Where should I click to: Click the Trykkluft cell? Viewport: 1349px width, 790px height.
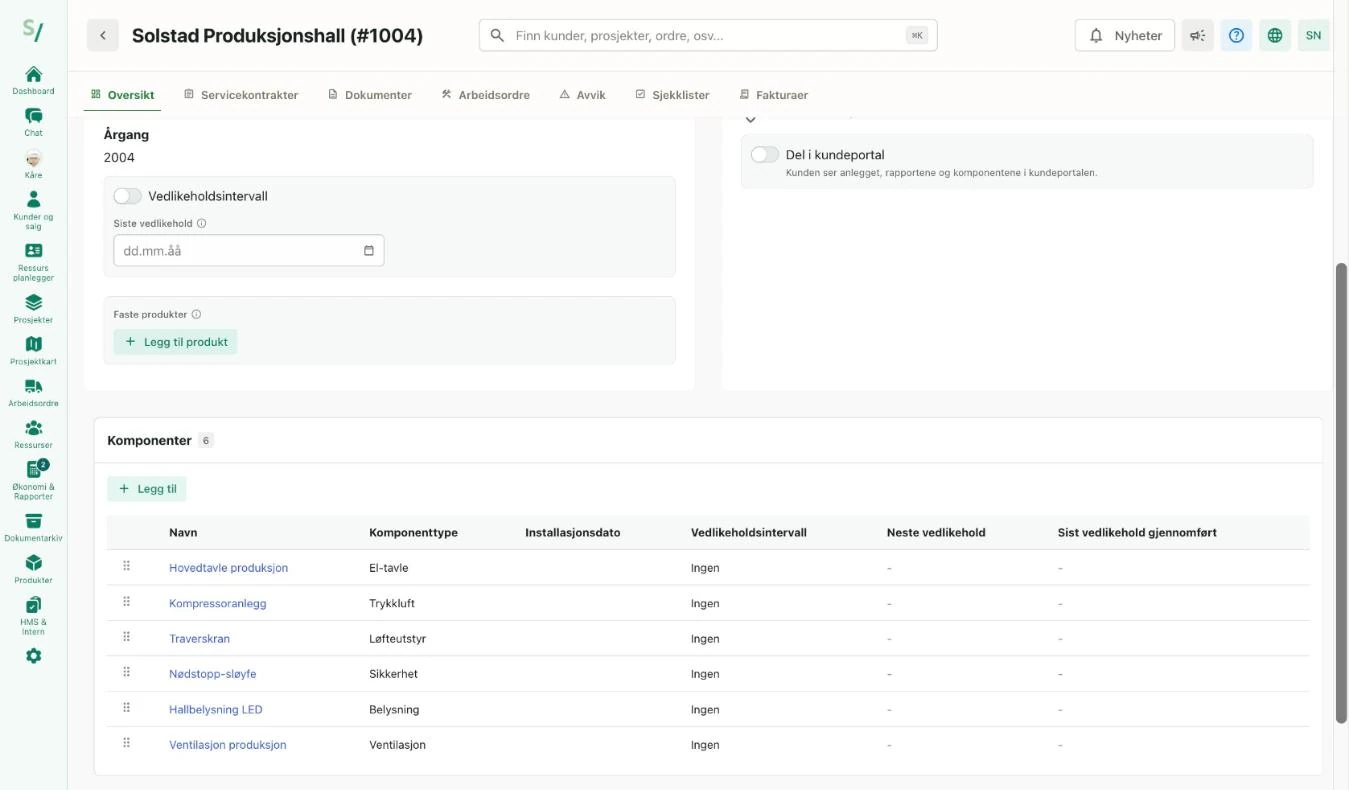392,604
